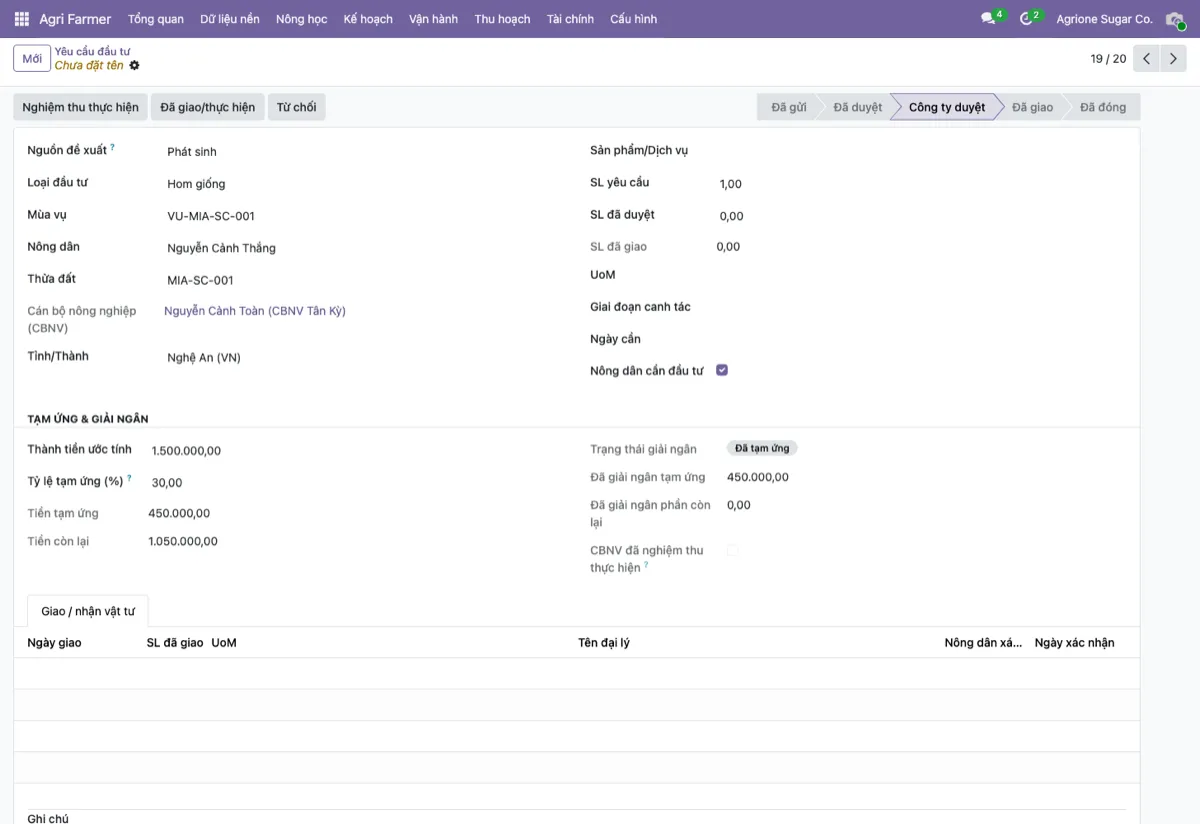Open the apps grid menu icon
1200x824 pixels.
[22, 19]
